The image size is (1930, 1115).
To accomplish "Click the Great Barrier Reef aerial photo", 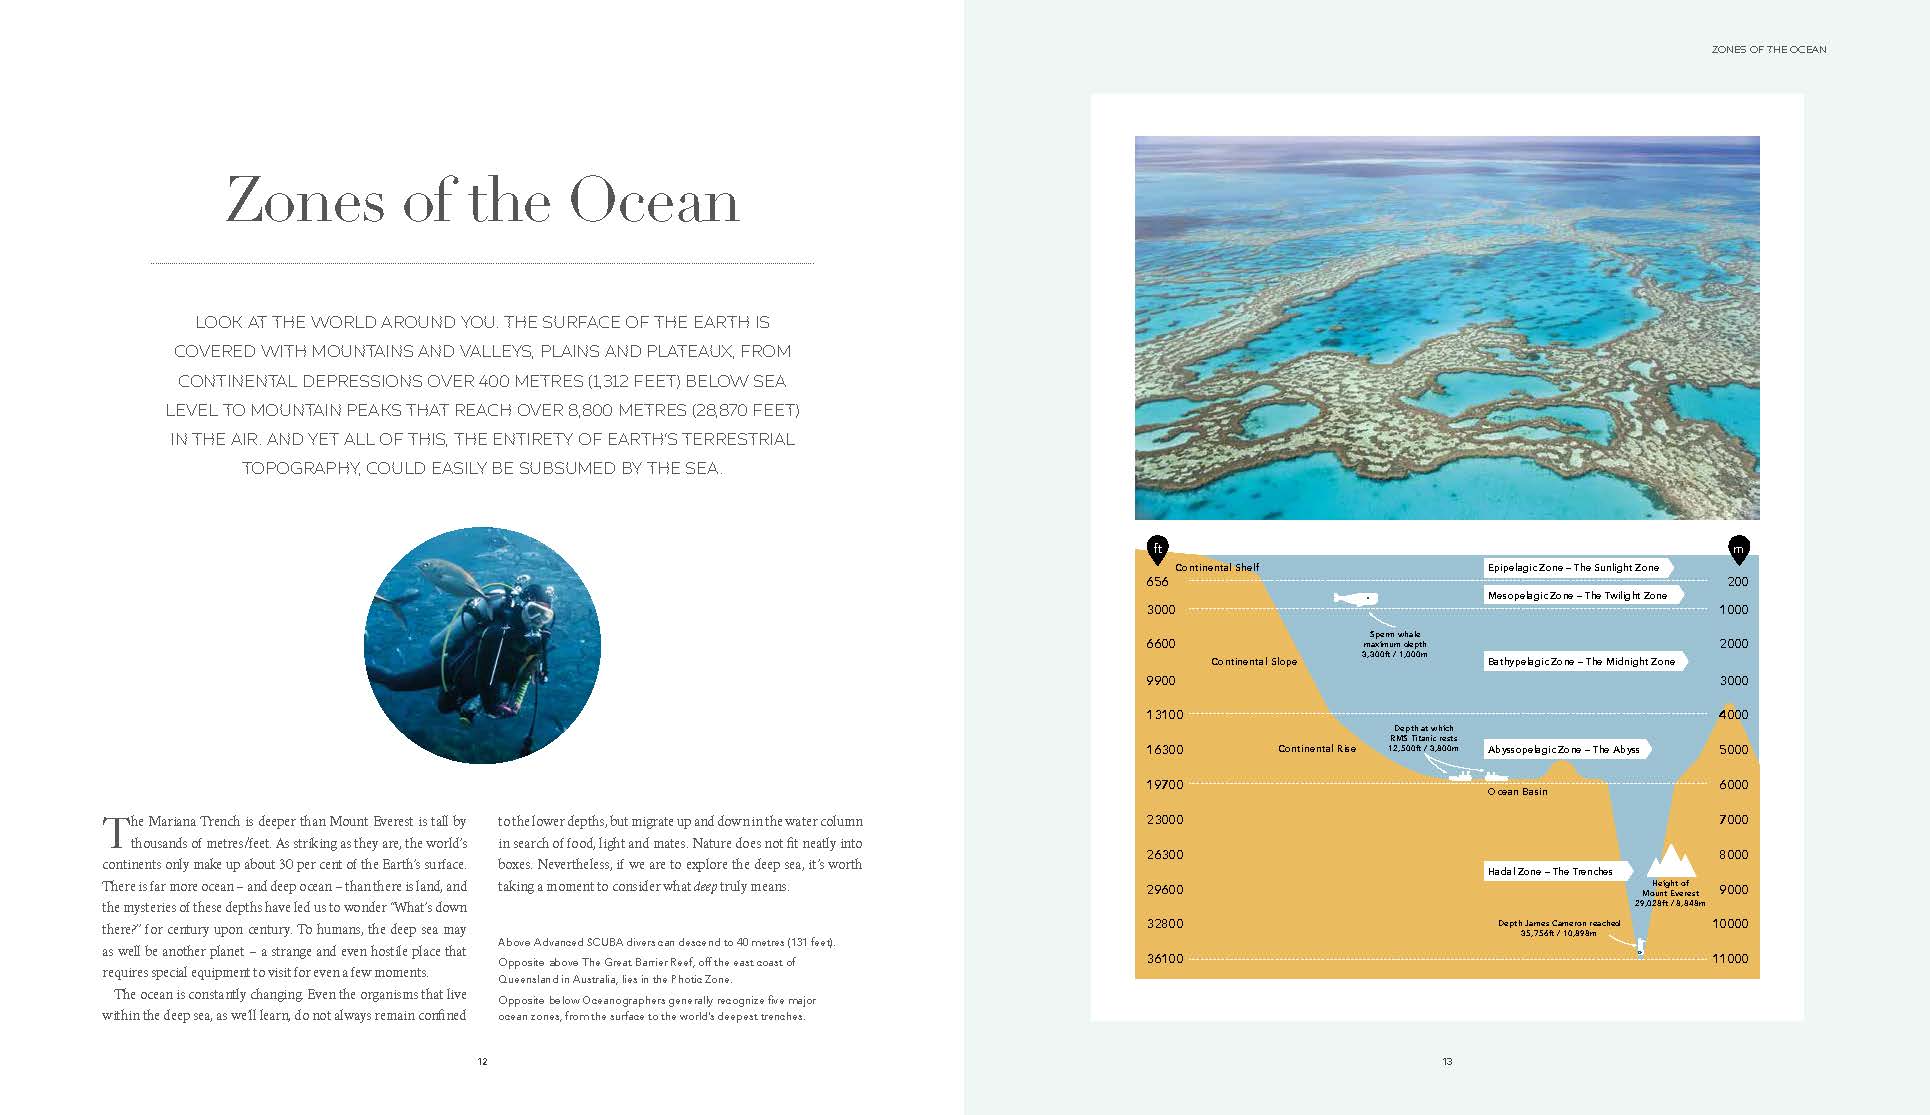I will tap(1446, 328).
